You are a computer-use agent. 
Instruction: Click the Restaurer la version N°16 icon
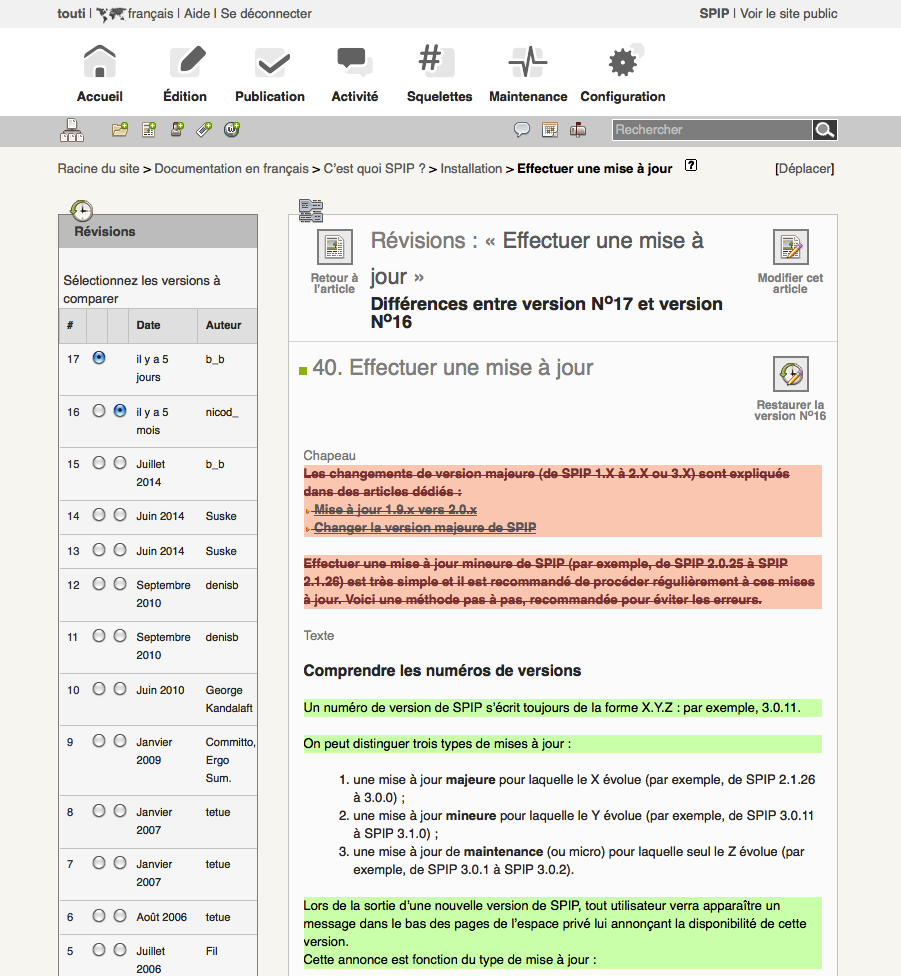point(790,375)
